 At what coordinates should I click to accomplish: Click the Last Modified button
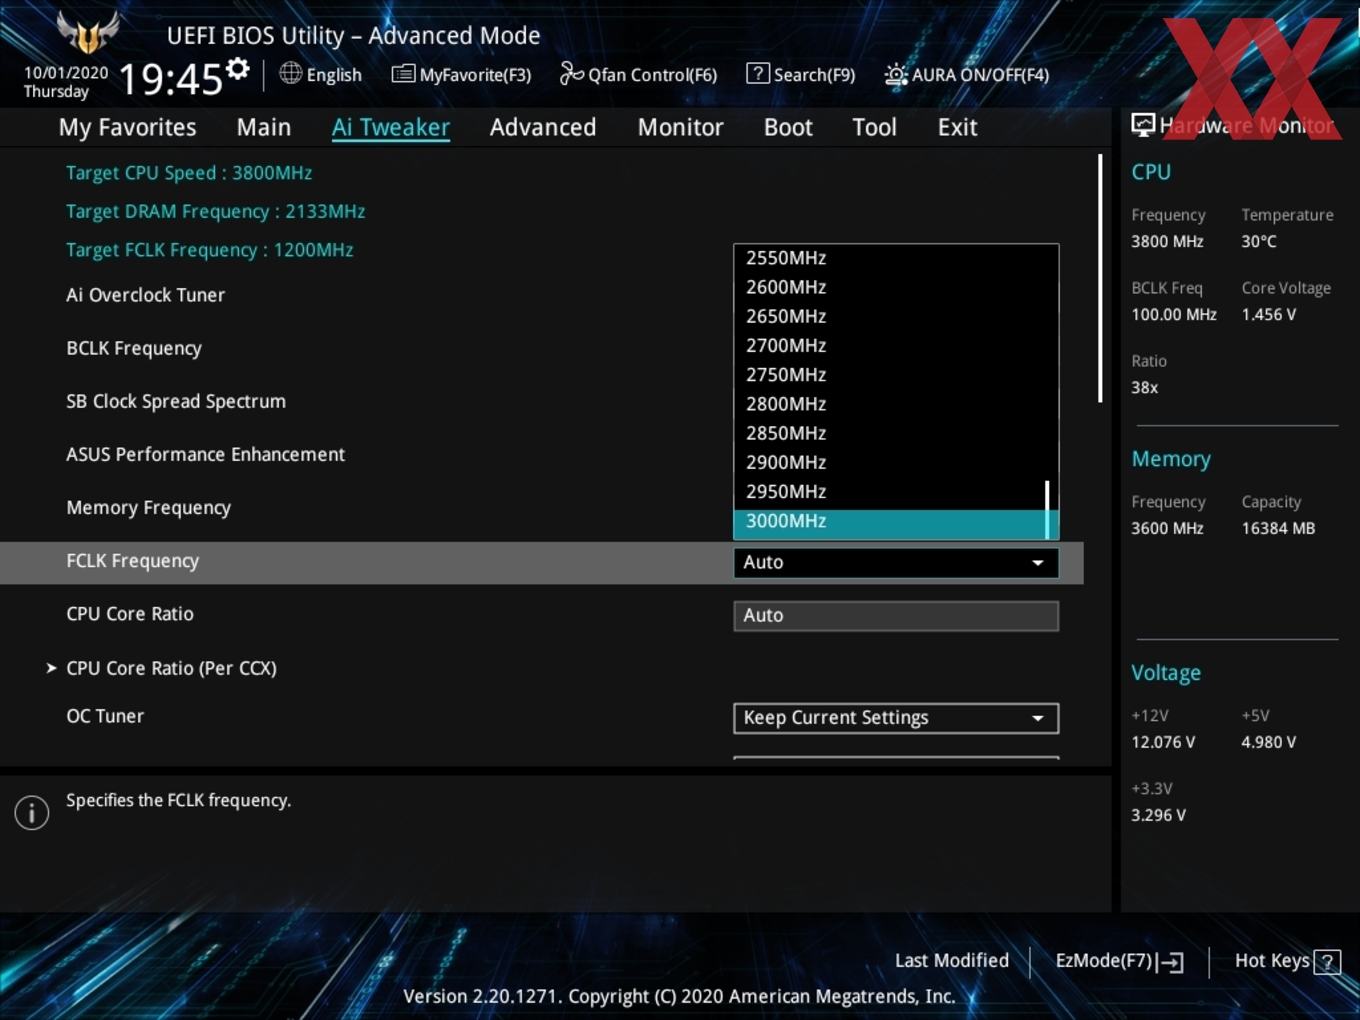952,961
